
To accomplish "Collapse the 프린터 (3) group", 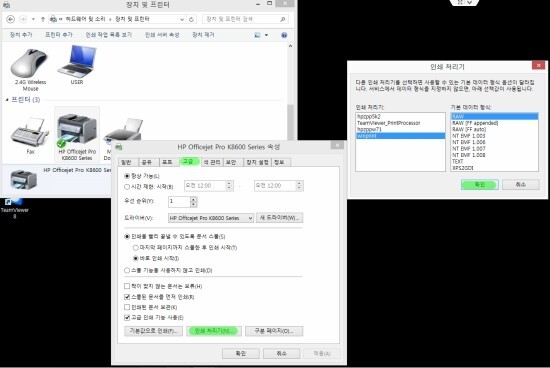I will tap(7, 100).
